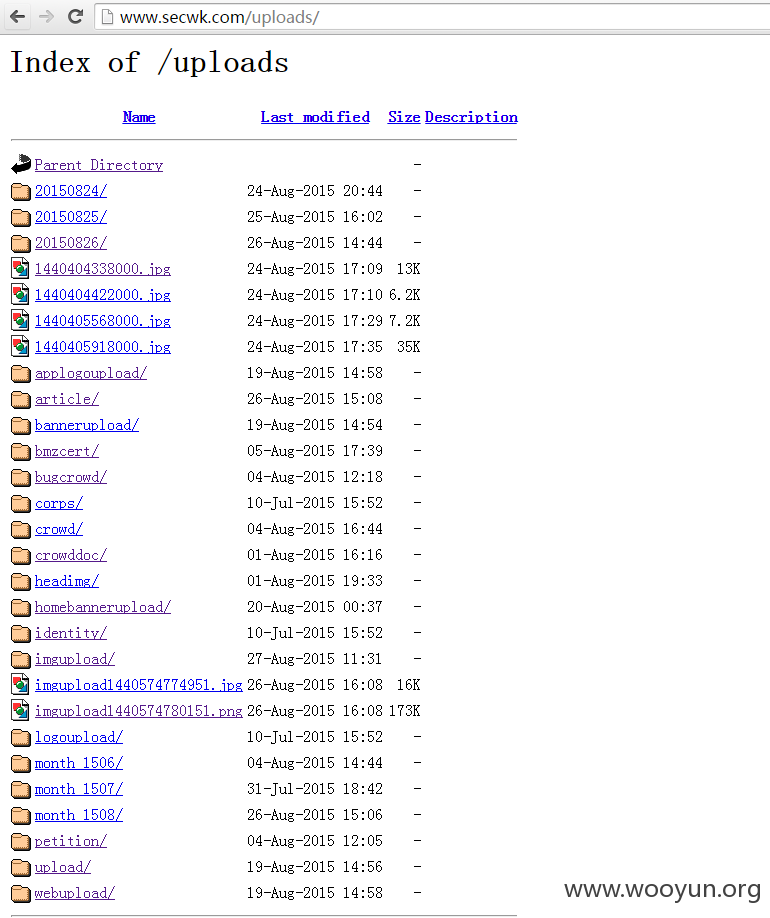Image resolution: width=770 pixels, height=918 pixels.
Task: Click folder icon beside article/
Action: coord(21,399)
